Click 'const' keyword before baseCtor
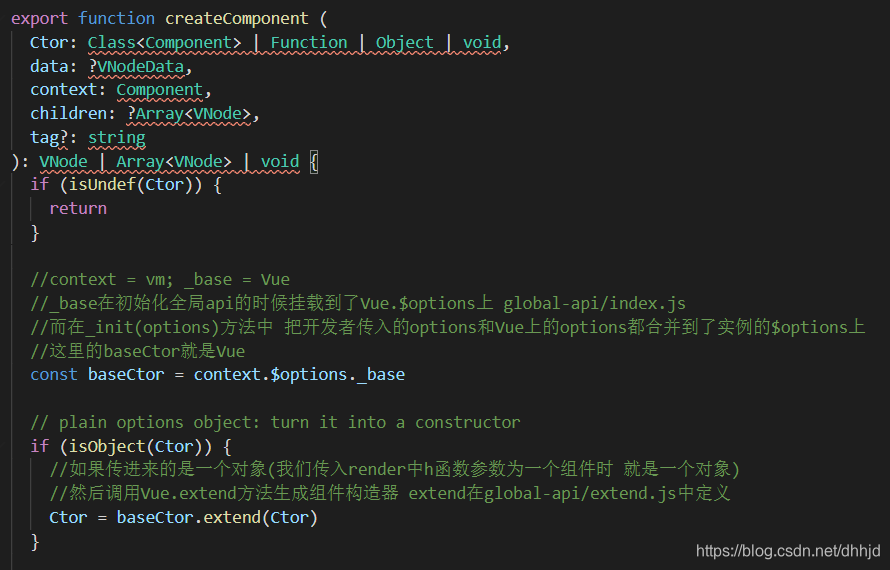890x570 pixels. [54, 375]
